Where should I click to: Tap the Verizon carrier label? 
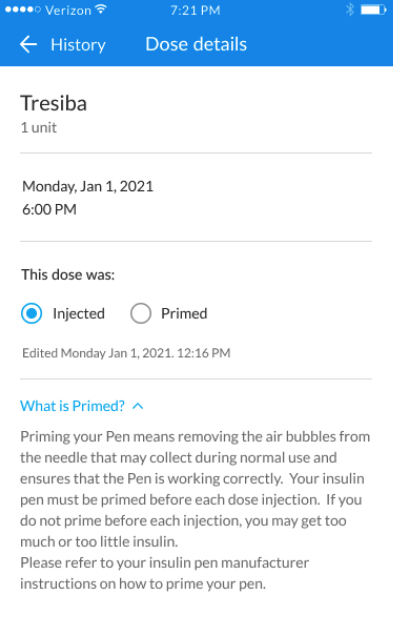(x=68, y=10)
